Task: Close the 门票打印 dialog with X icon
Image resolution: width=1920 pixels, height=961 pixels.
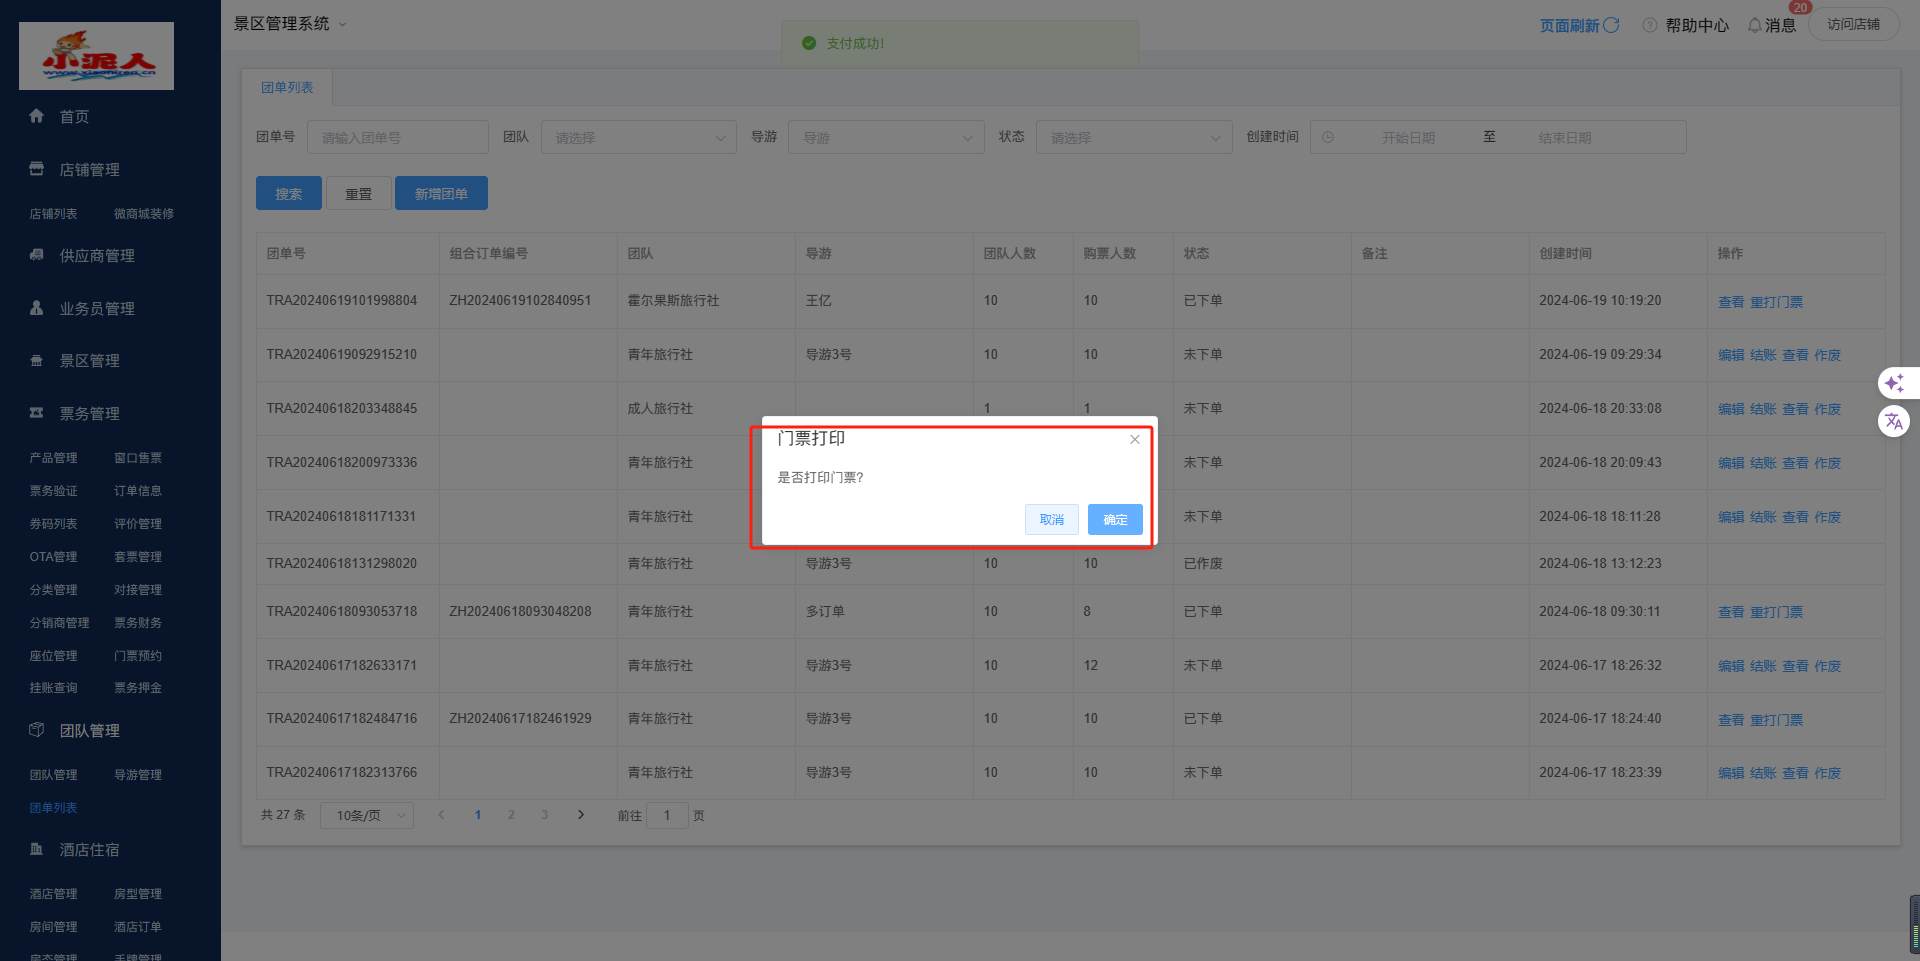Action: coord(1134,440)
